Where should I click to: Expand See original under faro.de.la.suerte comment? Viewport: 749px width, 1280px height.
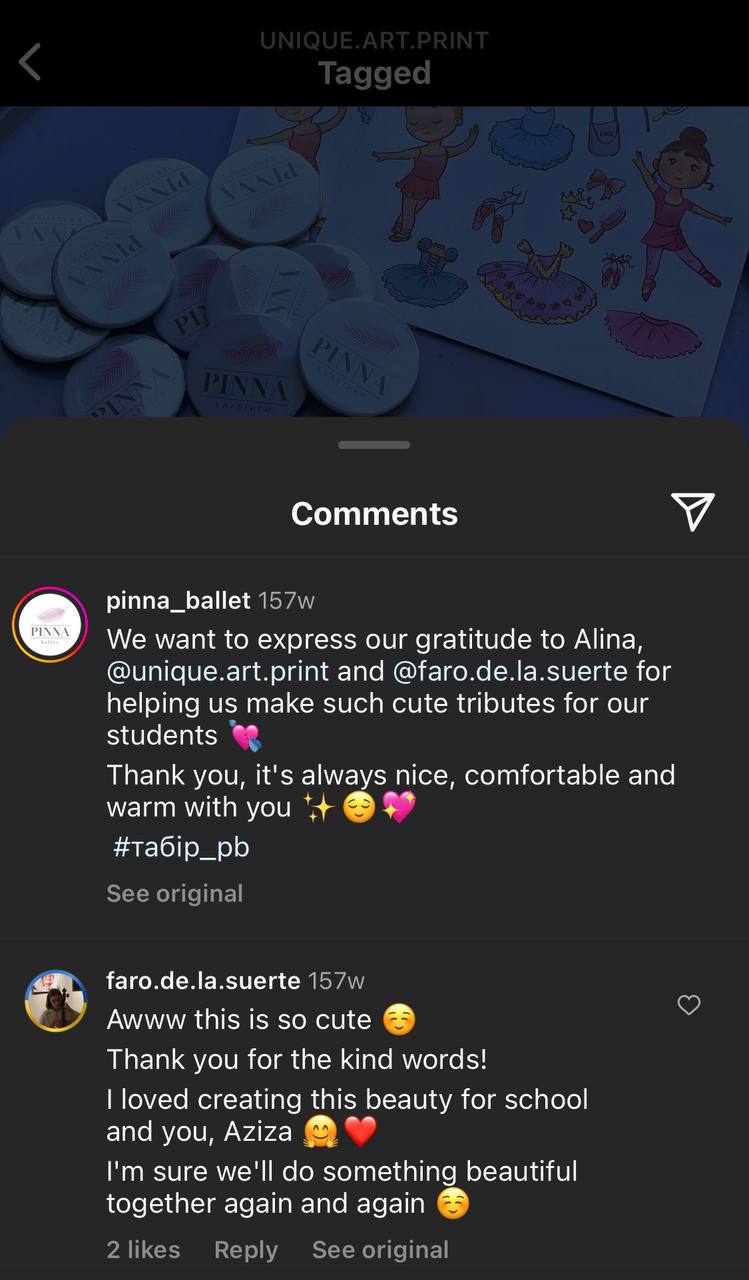click(380, 1249)
